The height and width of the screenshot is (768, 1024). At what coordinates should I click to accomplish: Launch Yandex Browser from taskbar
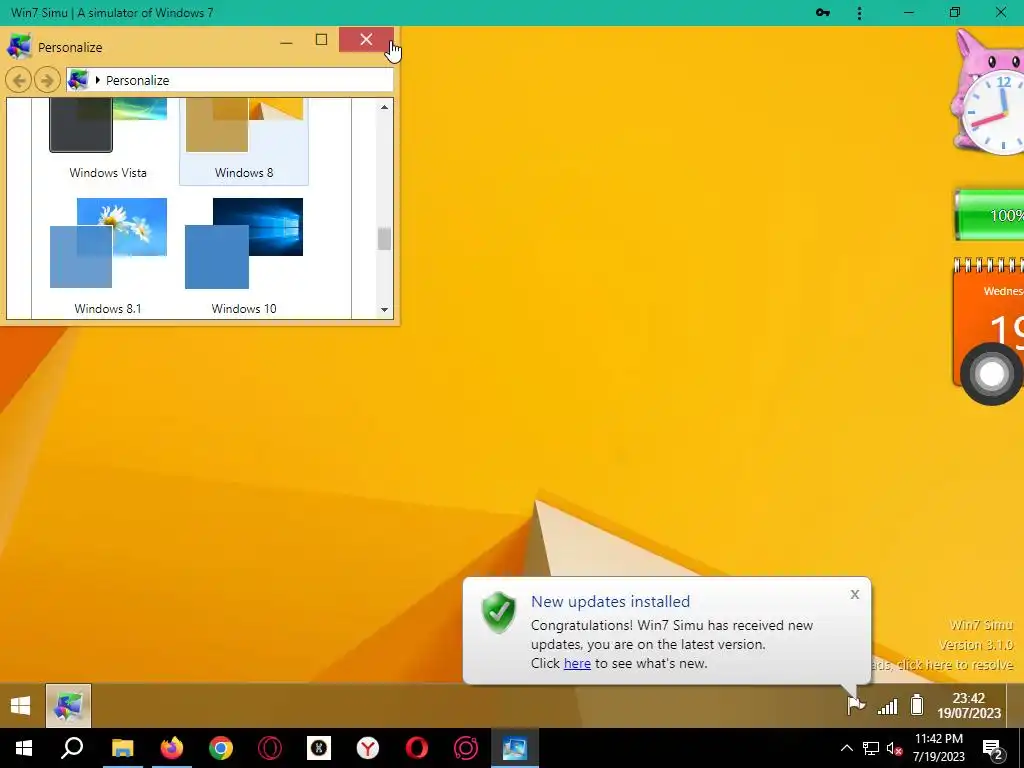[368, 748]
